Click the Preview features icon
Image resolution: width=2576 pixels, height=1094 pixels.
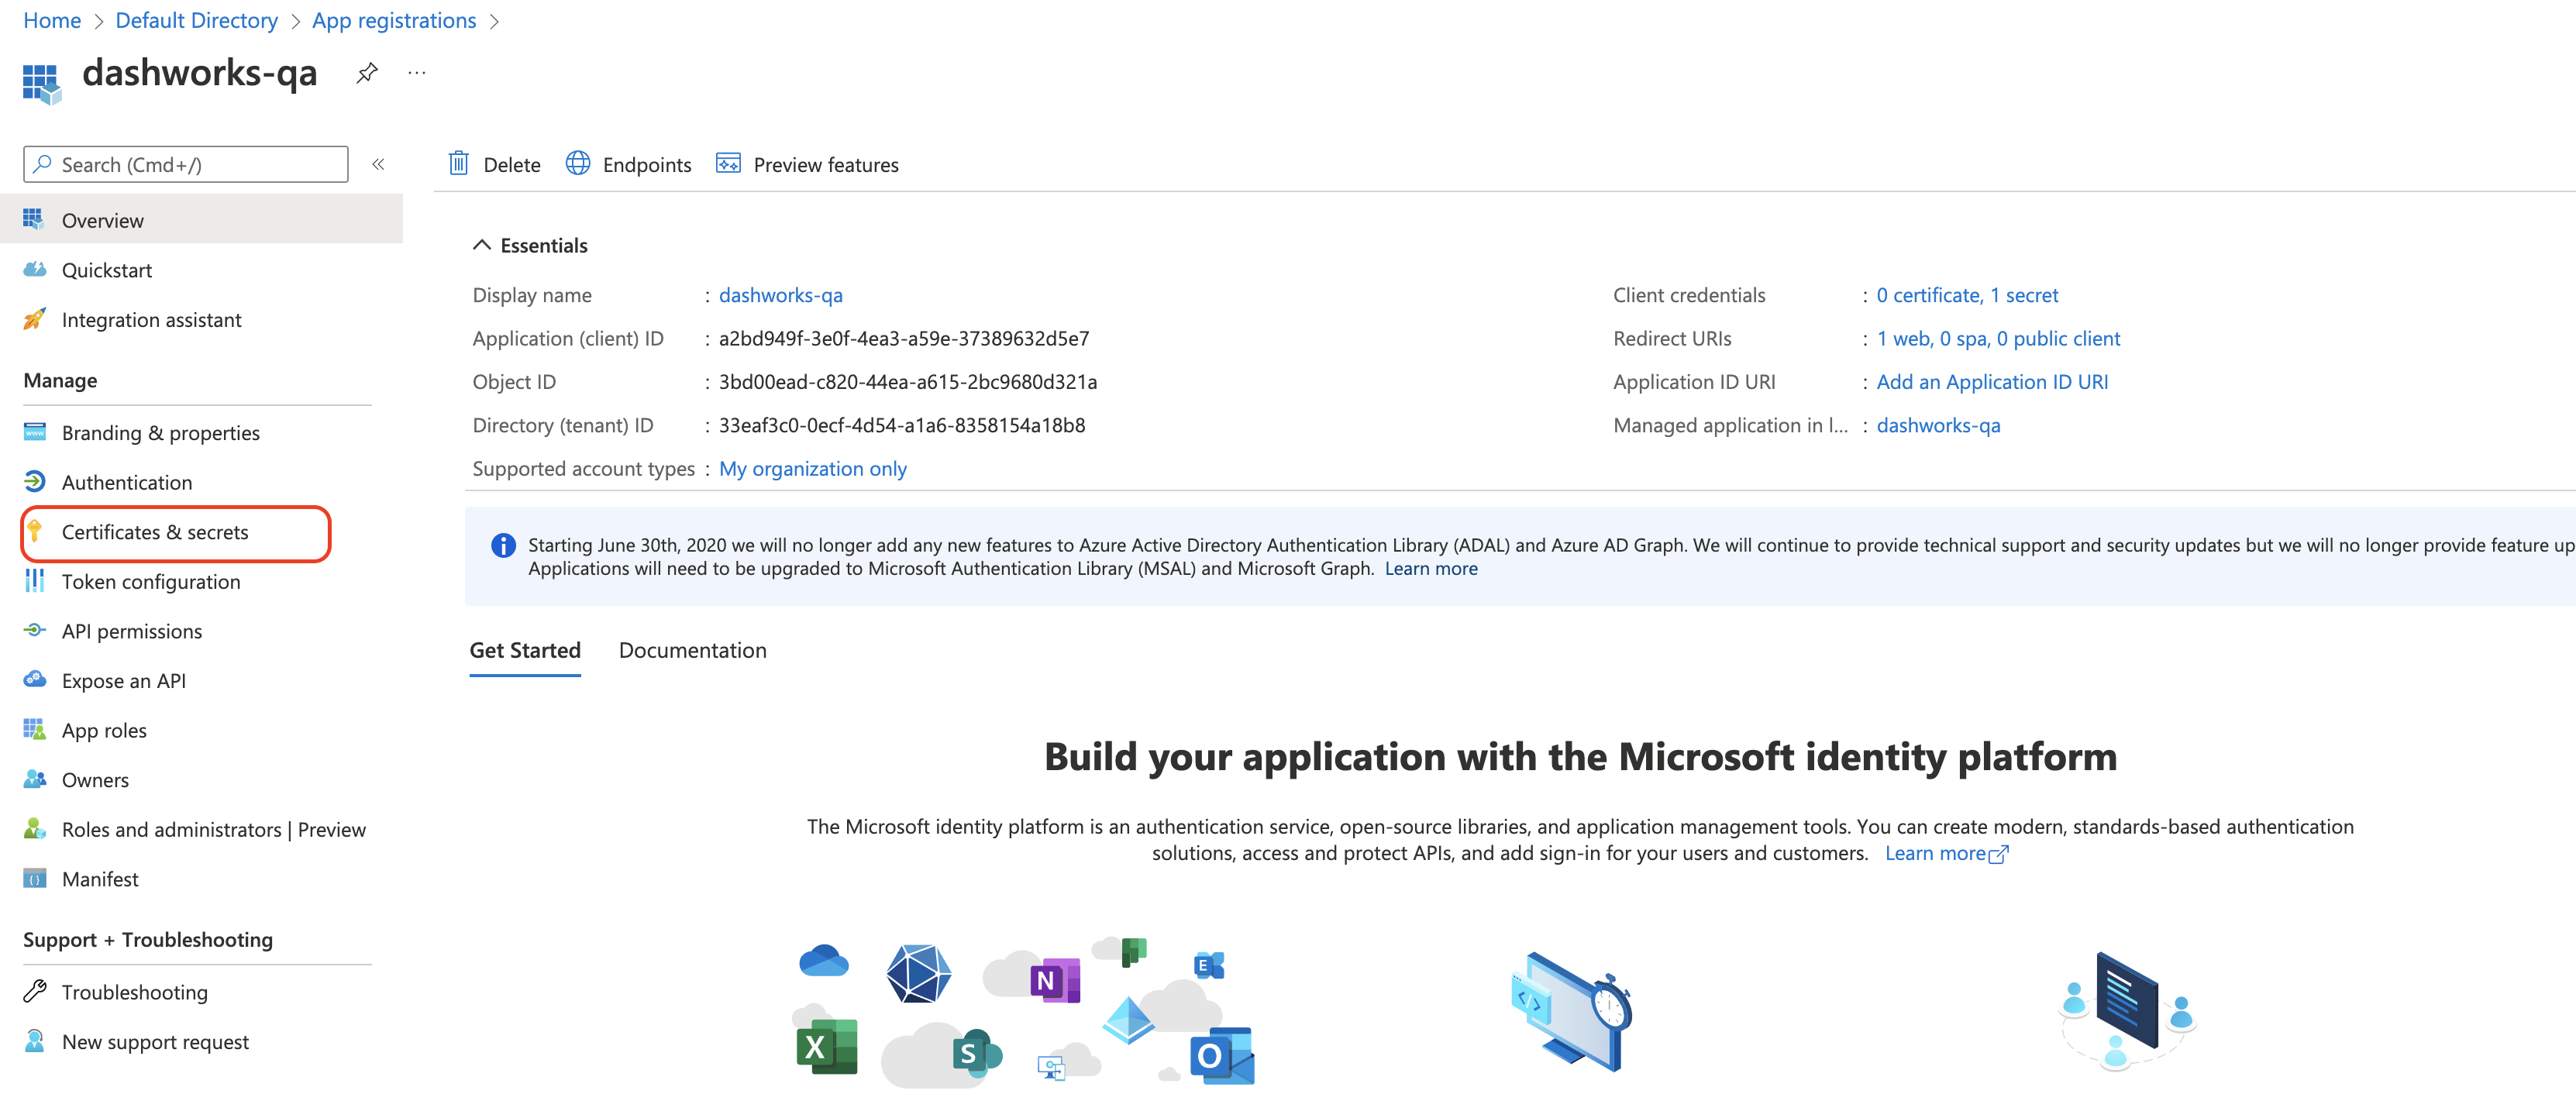pos(728,164)
